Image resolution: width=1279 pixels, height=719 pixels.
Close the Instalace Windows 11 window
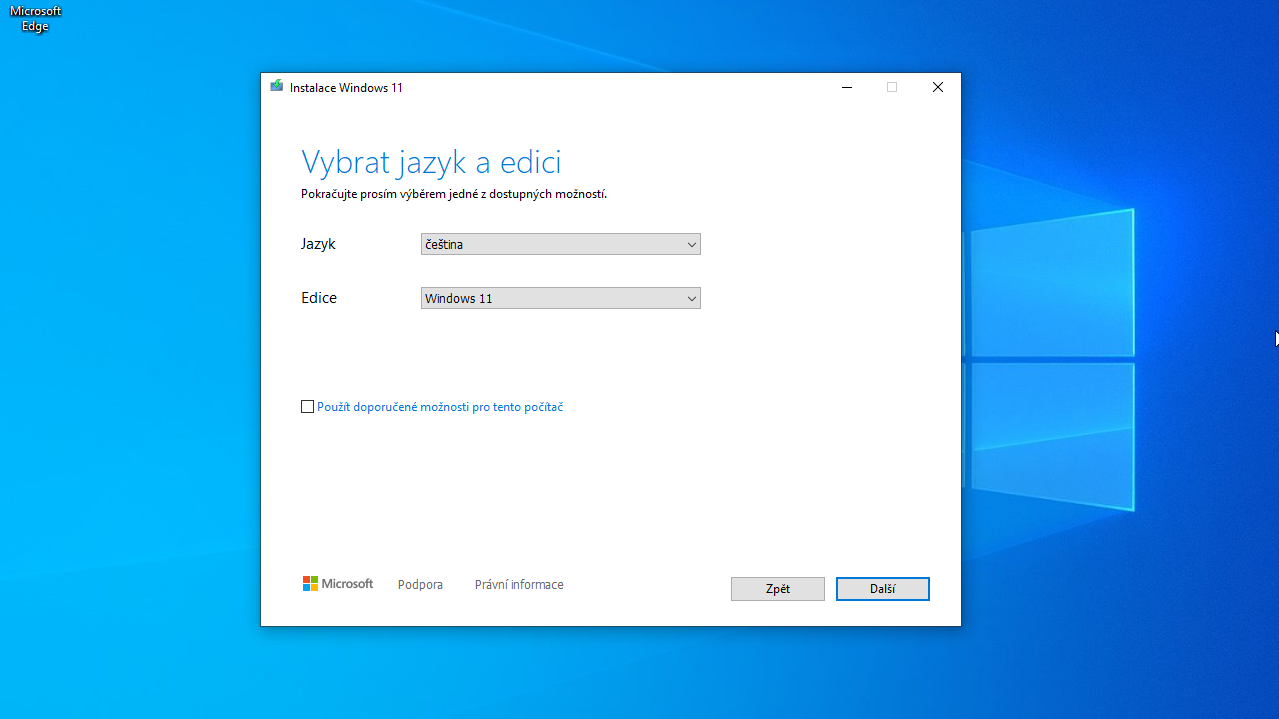coord(937,87)
